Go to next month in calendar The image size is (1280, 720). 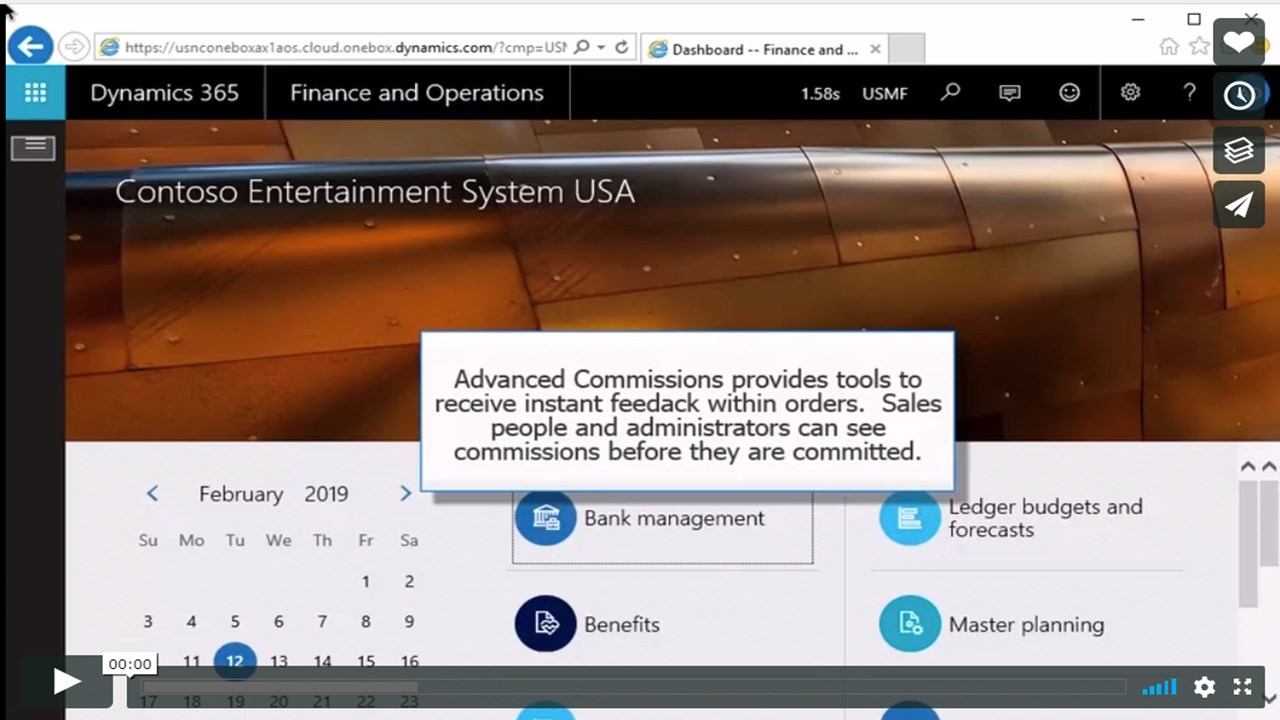[405, 493]
